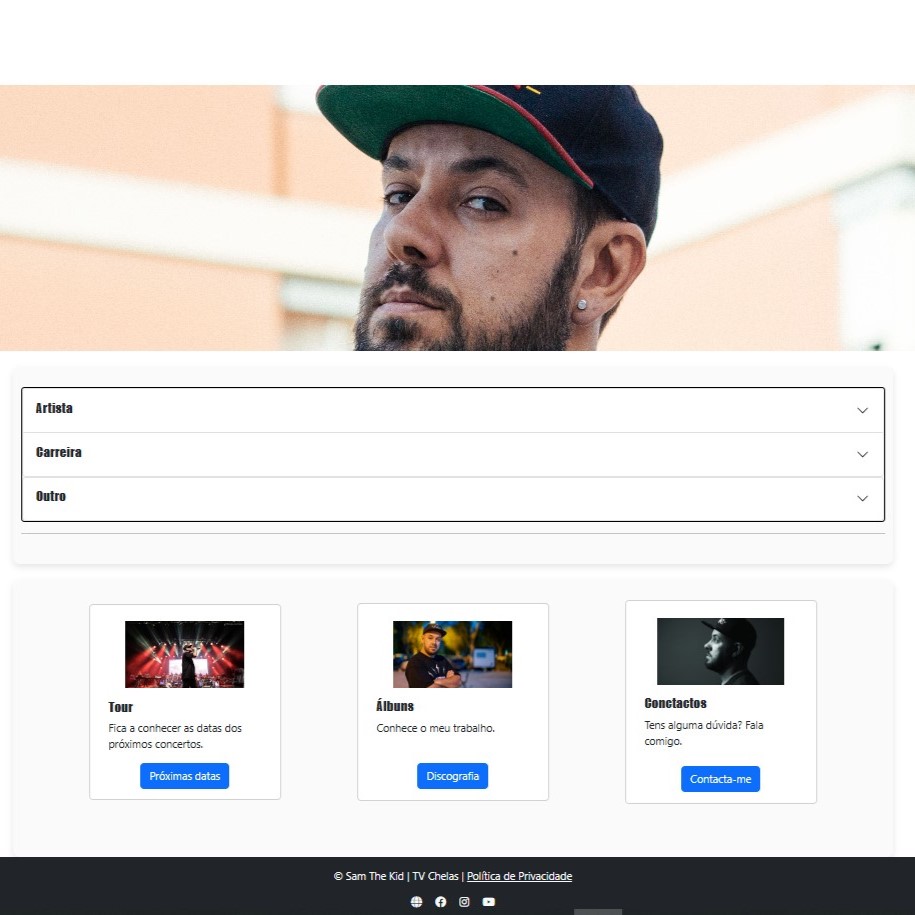915x915 pixels.
Task: Click the Álbuns card photo thumbnail
Action: pyautogui.click(x=452, y=654)
